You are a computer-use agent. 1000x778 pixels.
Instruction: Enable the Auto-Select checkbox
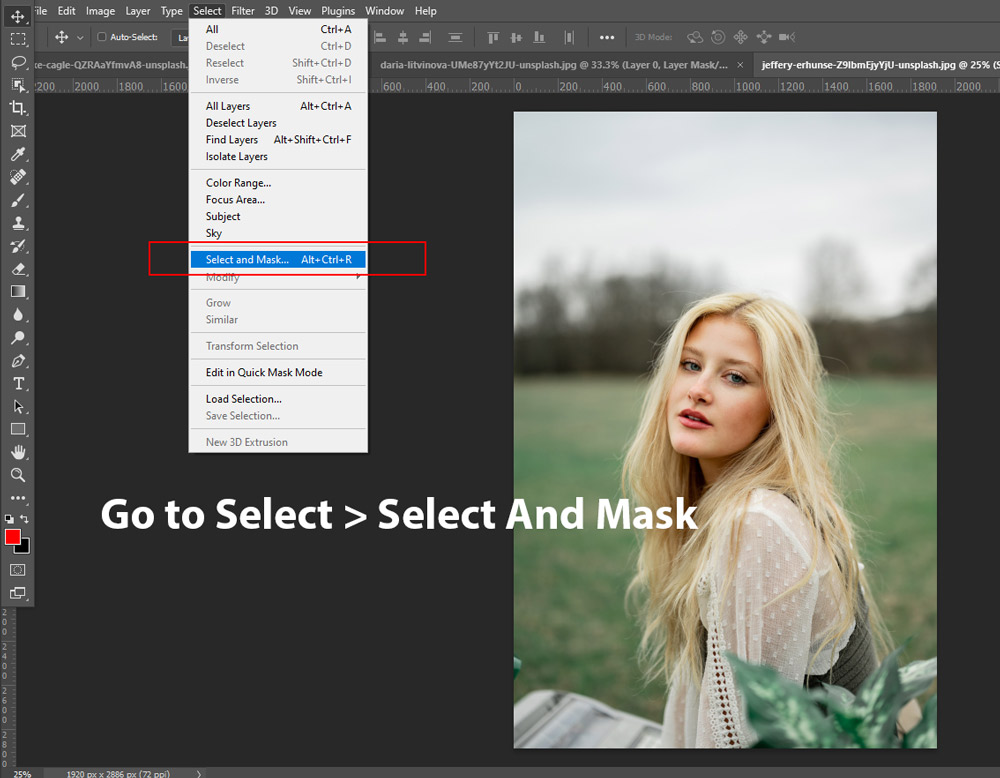(x=103, y=37)
